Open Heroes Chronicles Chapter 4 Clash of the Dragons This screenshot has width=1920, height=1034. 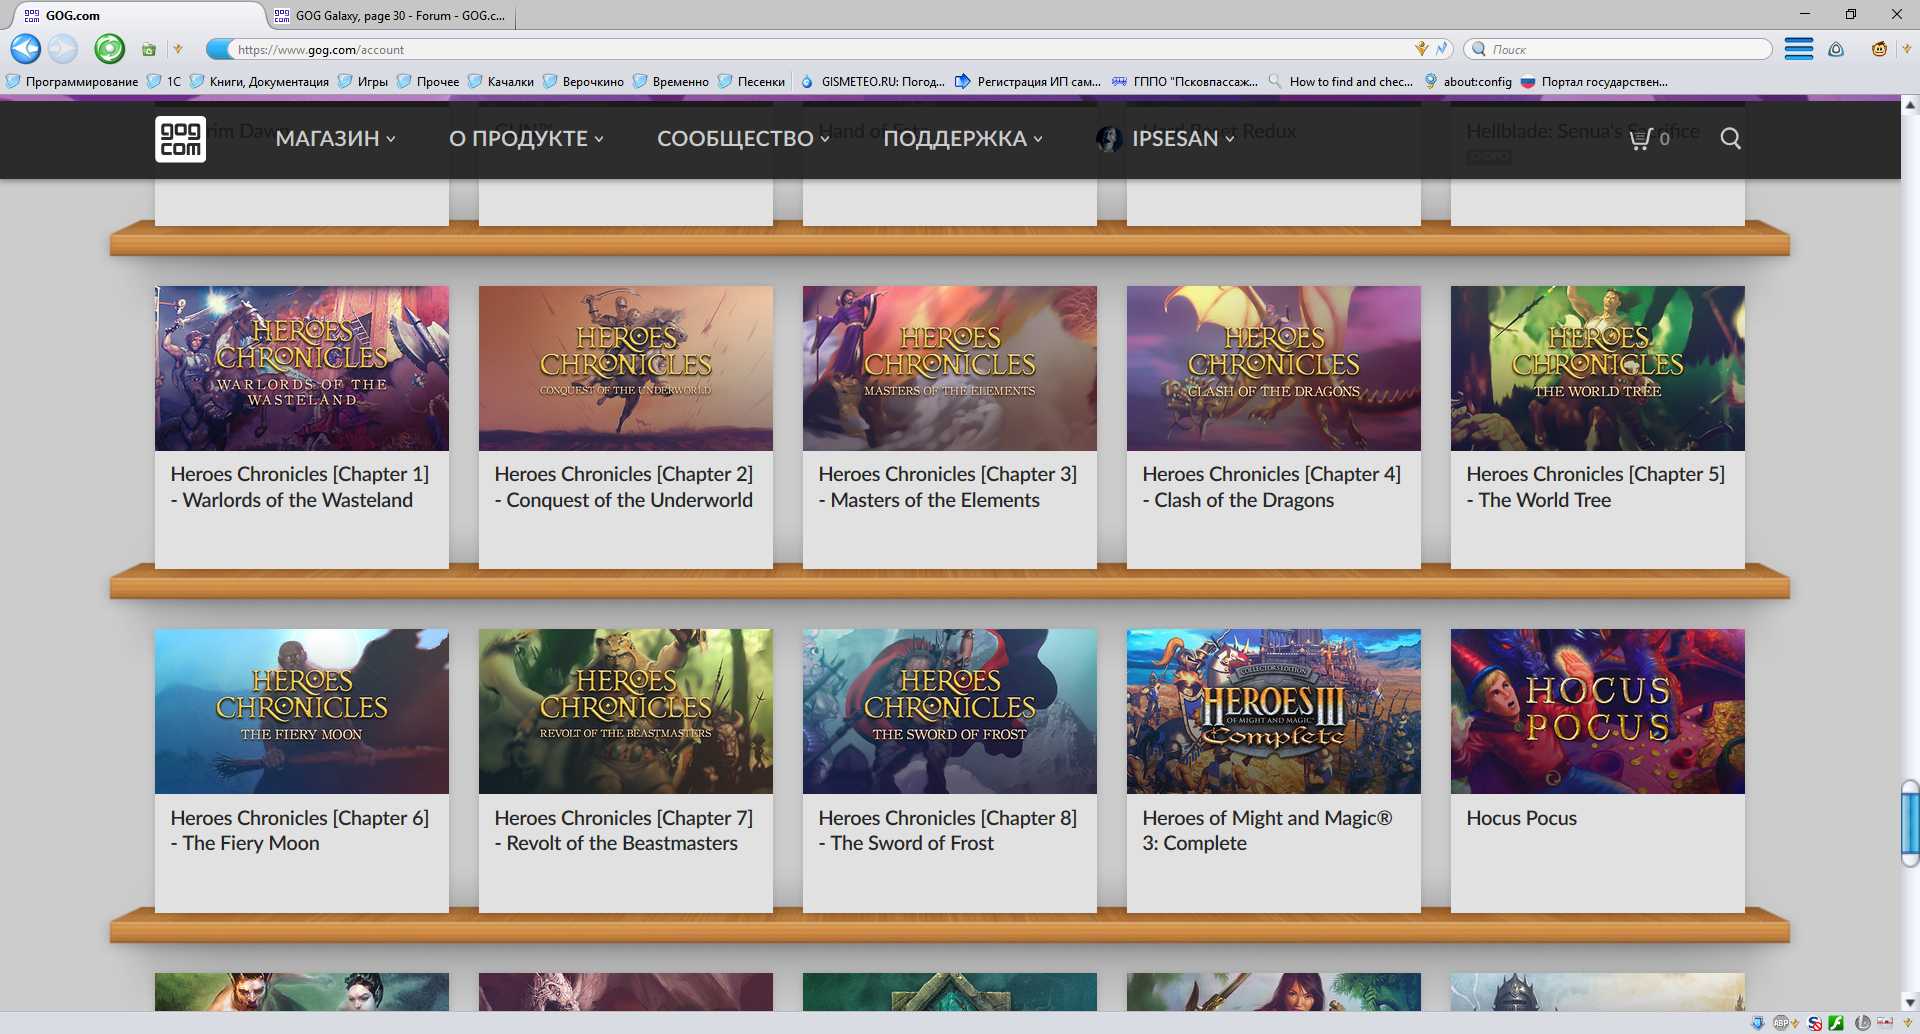pos(1273,427)
